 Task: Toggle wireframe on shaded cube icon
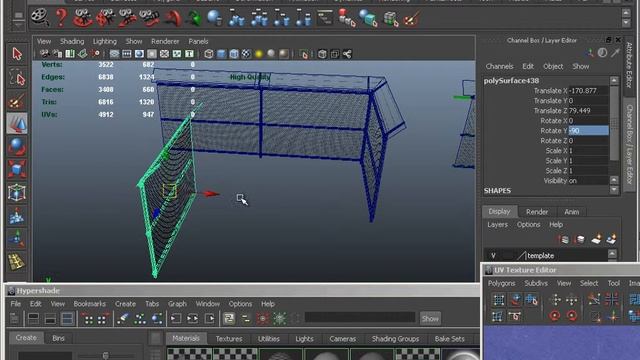click(x=233, y=54)
